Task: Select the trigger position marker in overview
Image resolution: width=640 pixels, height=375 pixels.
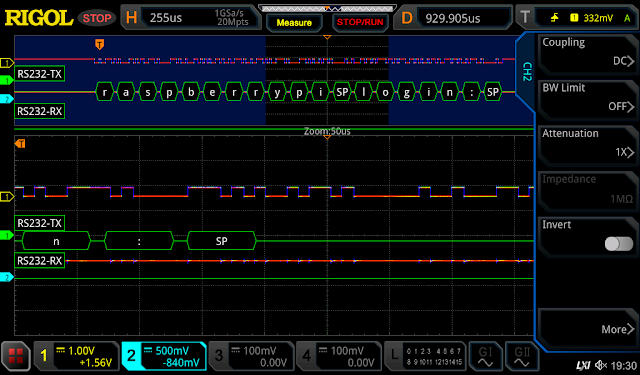Action: click(99, 44)
